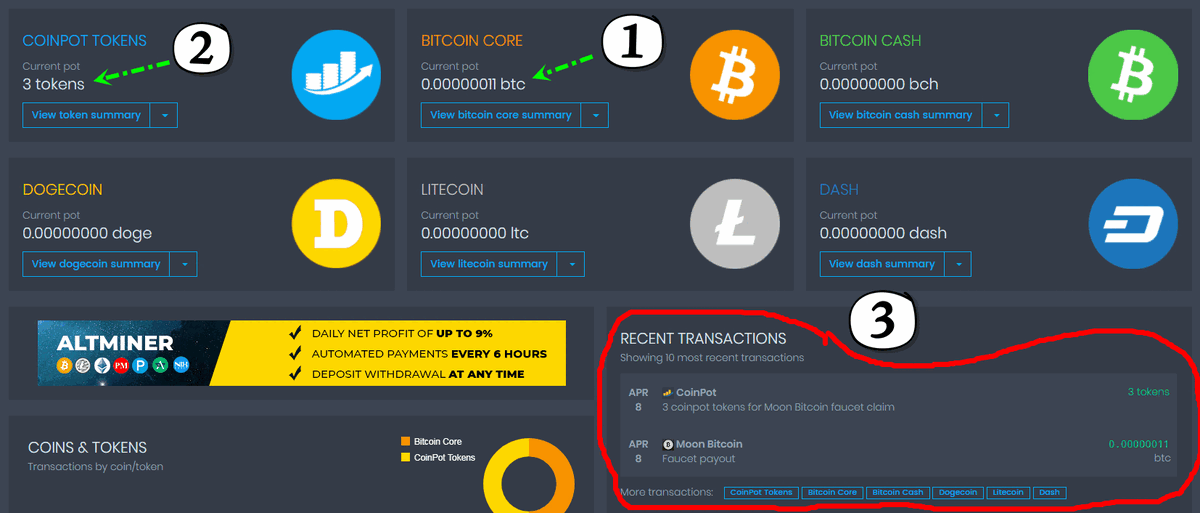Viewport: 1200px width, 513px height.
Task: Expand dropdown beside View bitcoin core summary
Action: (x=595, y=115)
